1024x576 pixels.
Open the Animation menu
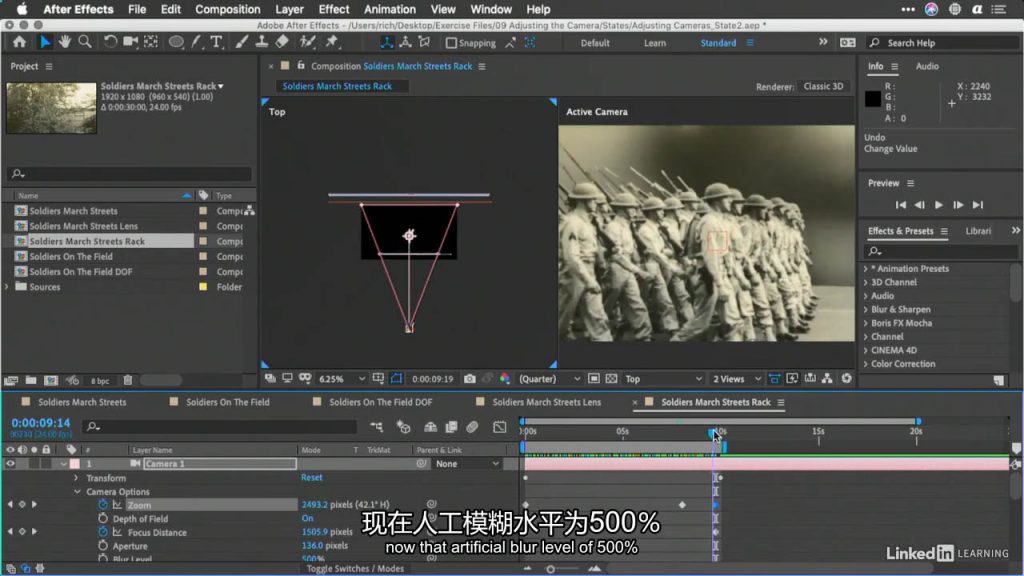389,9
